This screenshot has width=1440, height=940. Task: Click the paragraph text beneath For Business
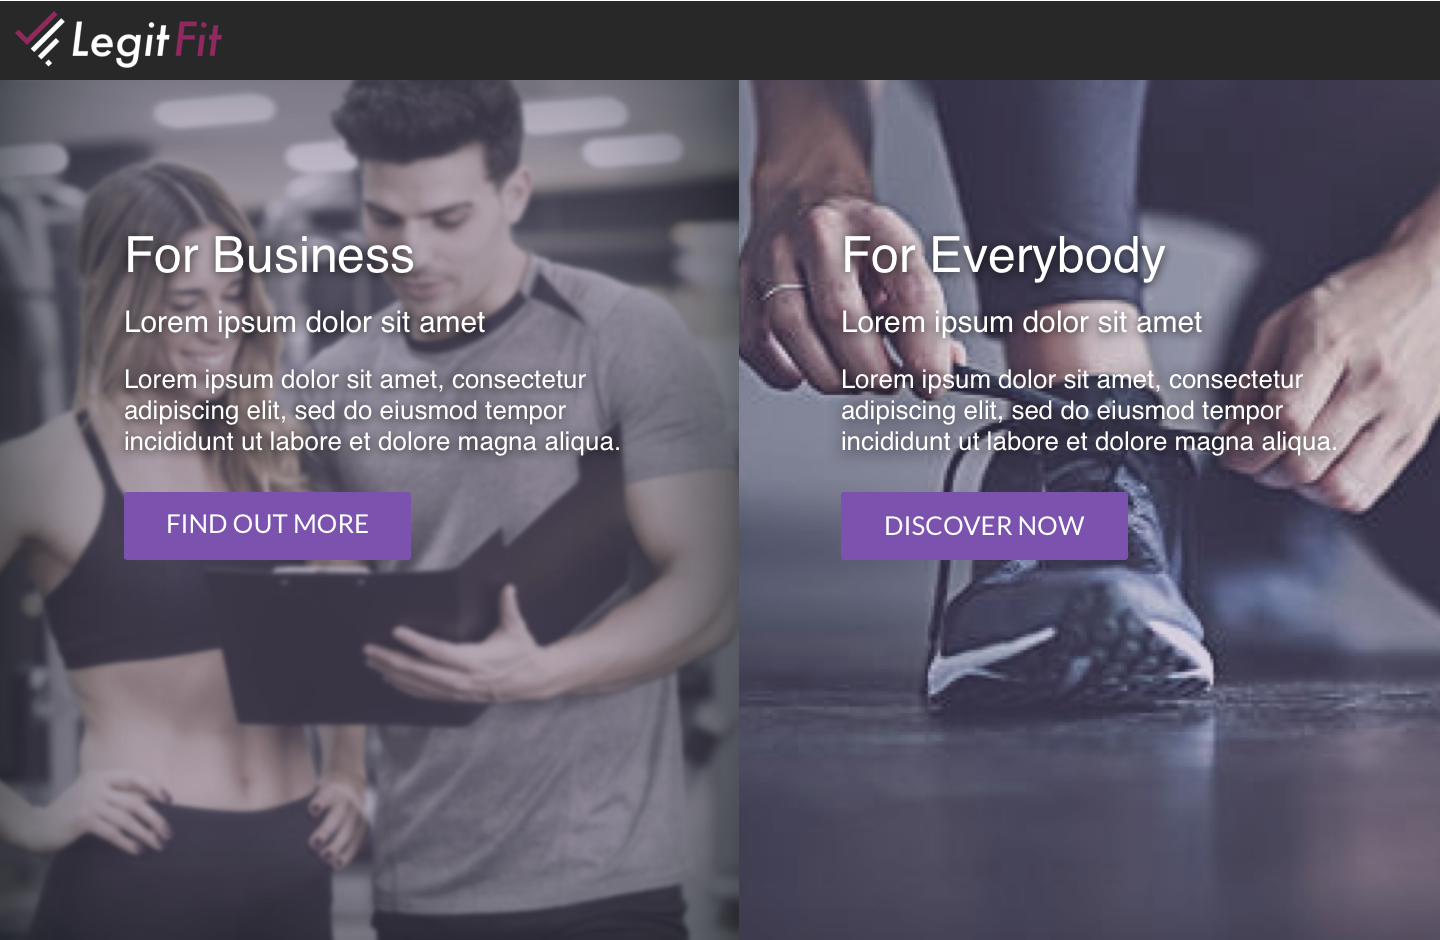372,410
